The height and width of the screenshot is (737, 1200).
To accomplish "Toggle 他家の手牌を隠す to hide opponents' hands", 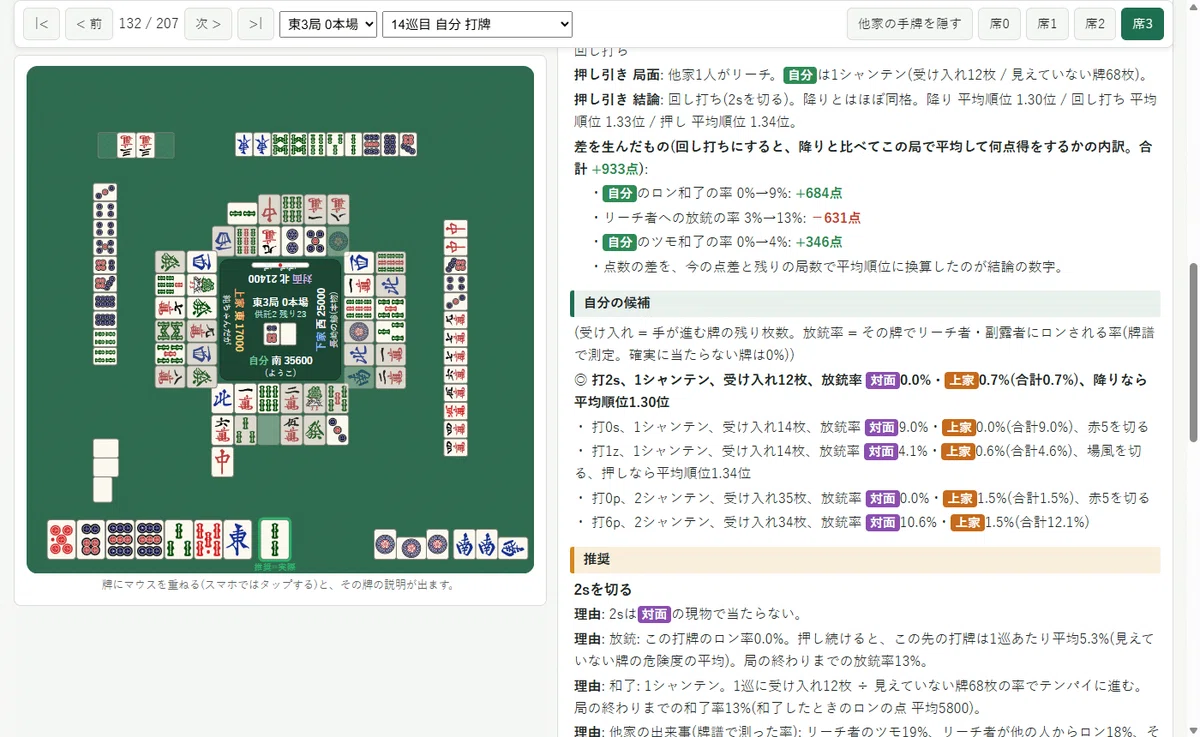I will [x=909, y=24].
